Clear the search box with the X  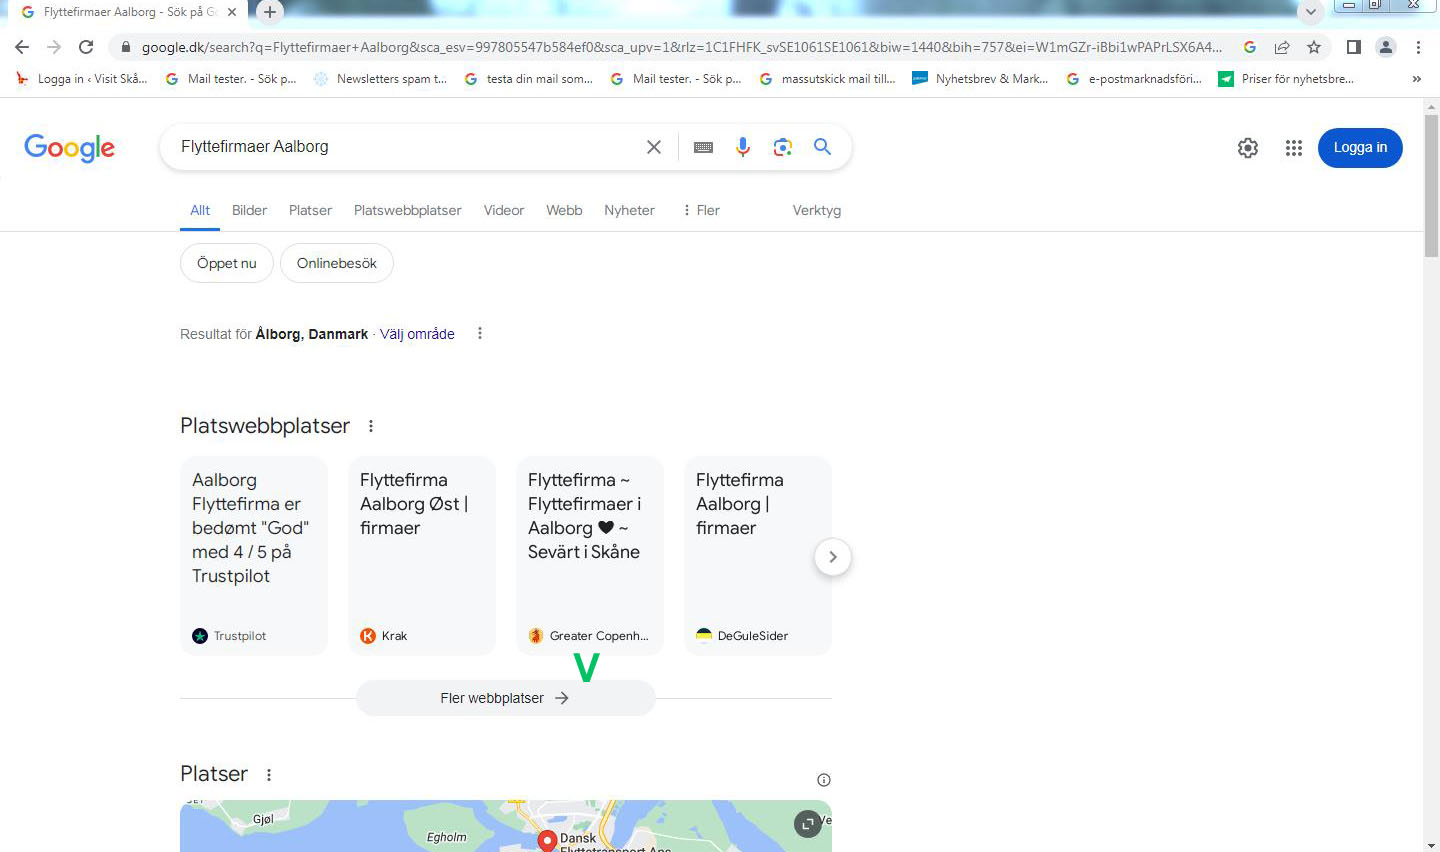pos(654,147)
